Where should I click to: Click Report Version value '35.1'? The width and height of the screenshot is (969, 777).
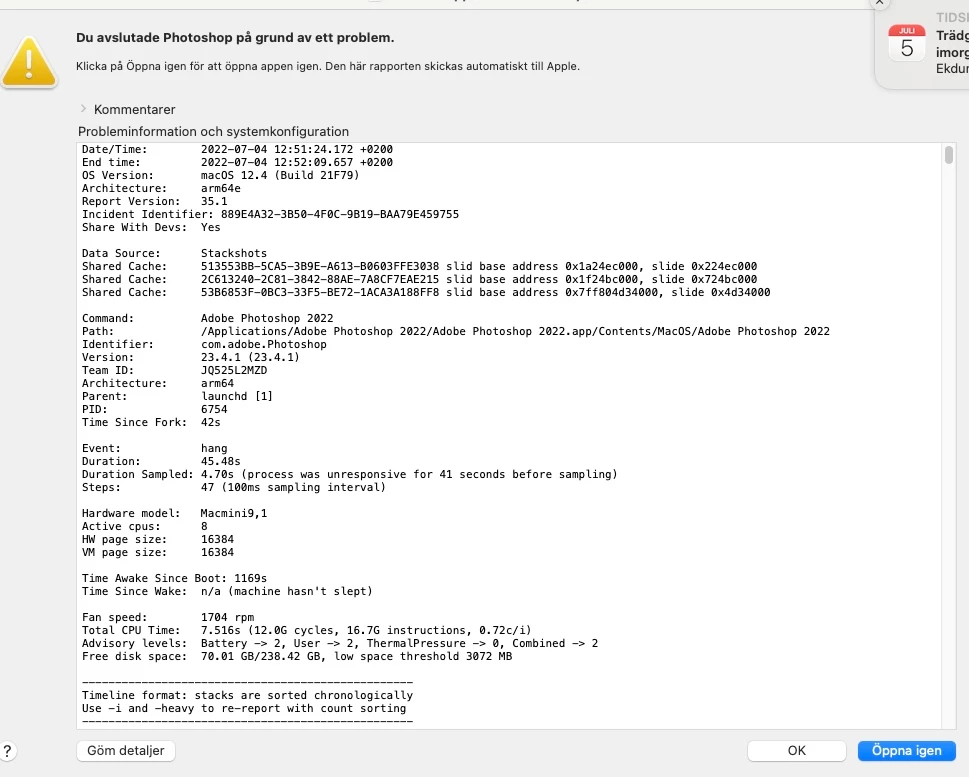[214, 201]
